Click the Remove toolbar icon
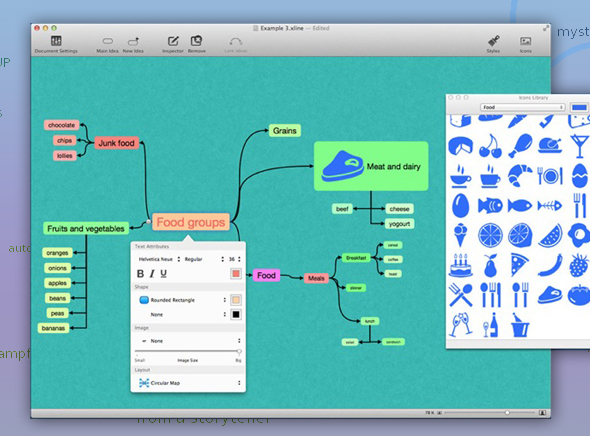 (x=196, y=41)
